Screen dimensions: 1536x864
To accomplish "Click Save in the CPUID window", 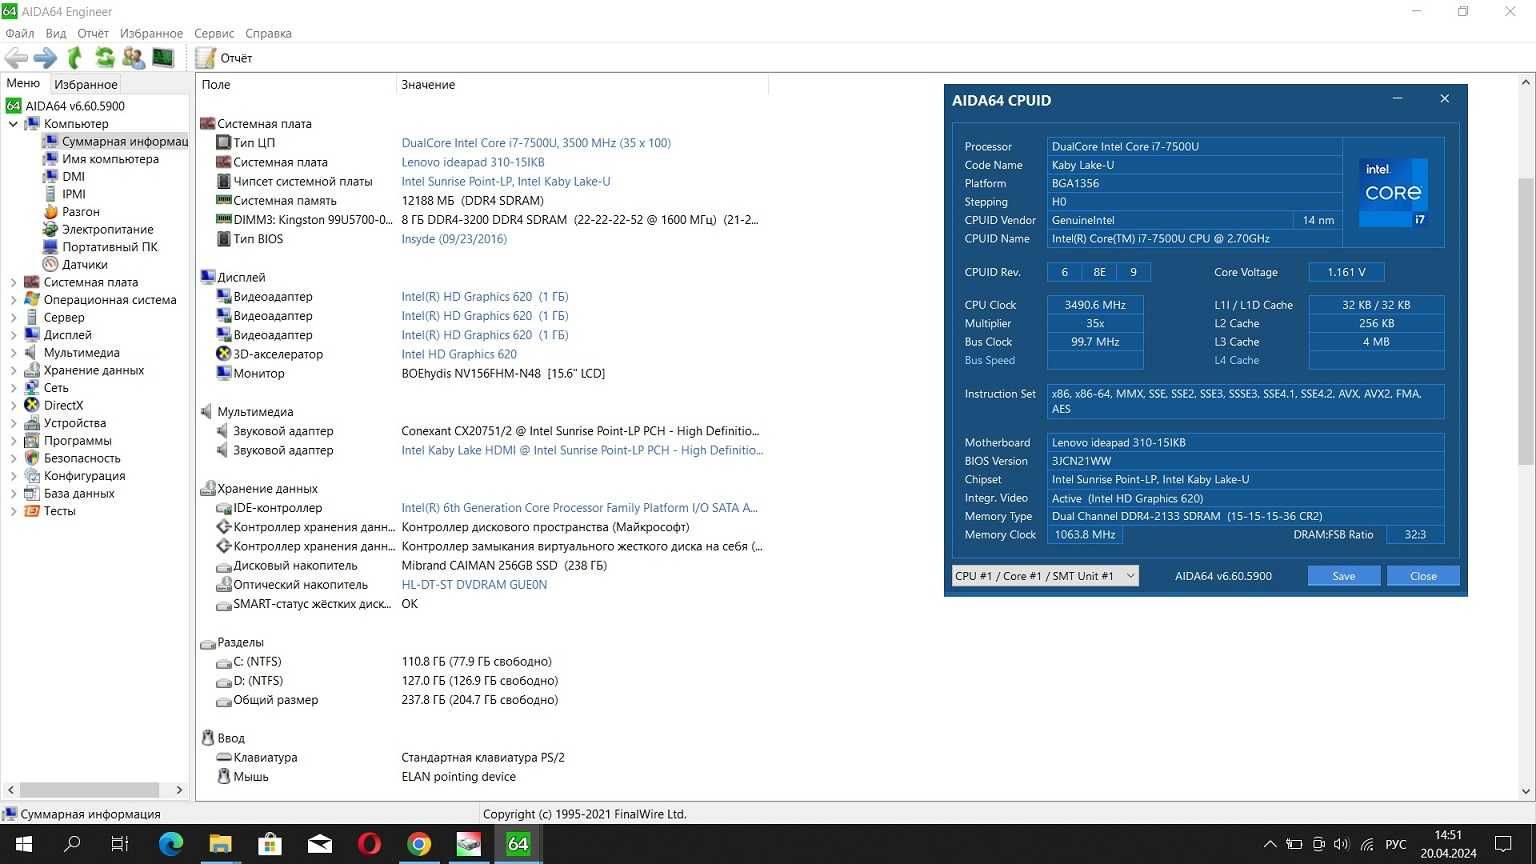I will (x=1344, y=576).
